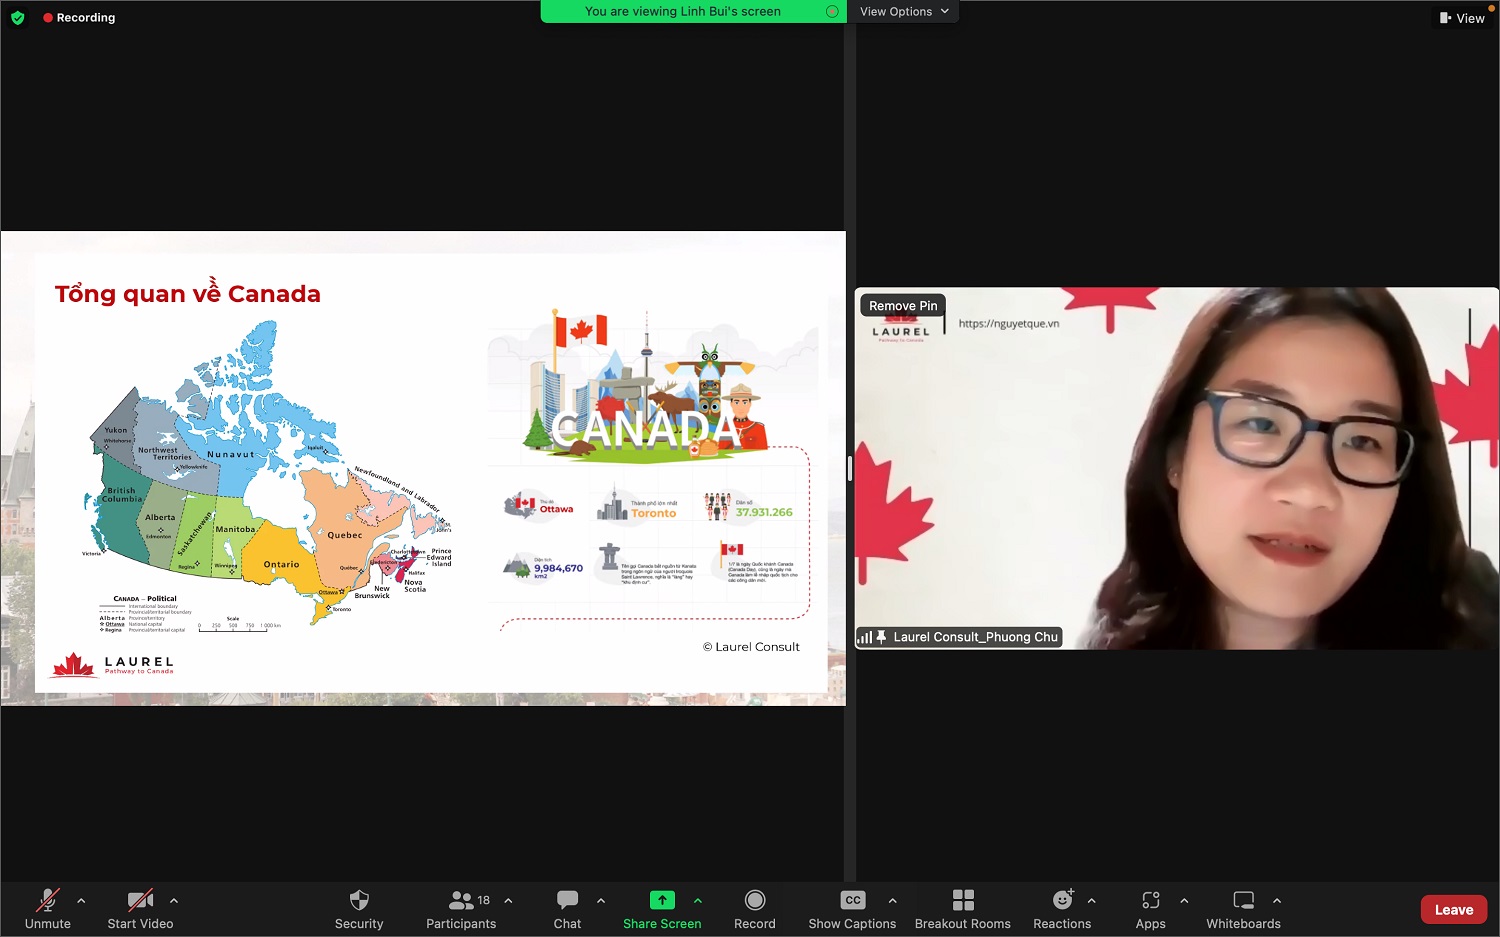This screenshot has width=1500, height=937.
Task: Open the Security options
Action: (359, 908)
